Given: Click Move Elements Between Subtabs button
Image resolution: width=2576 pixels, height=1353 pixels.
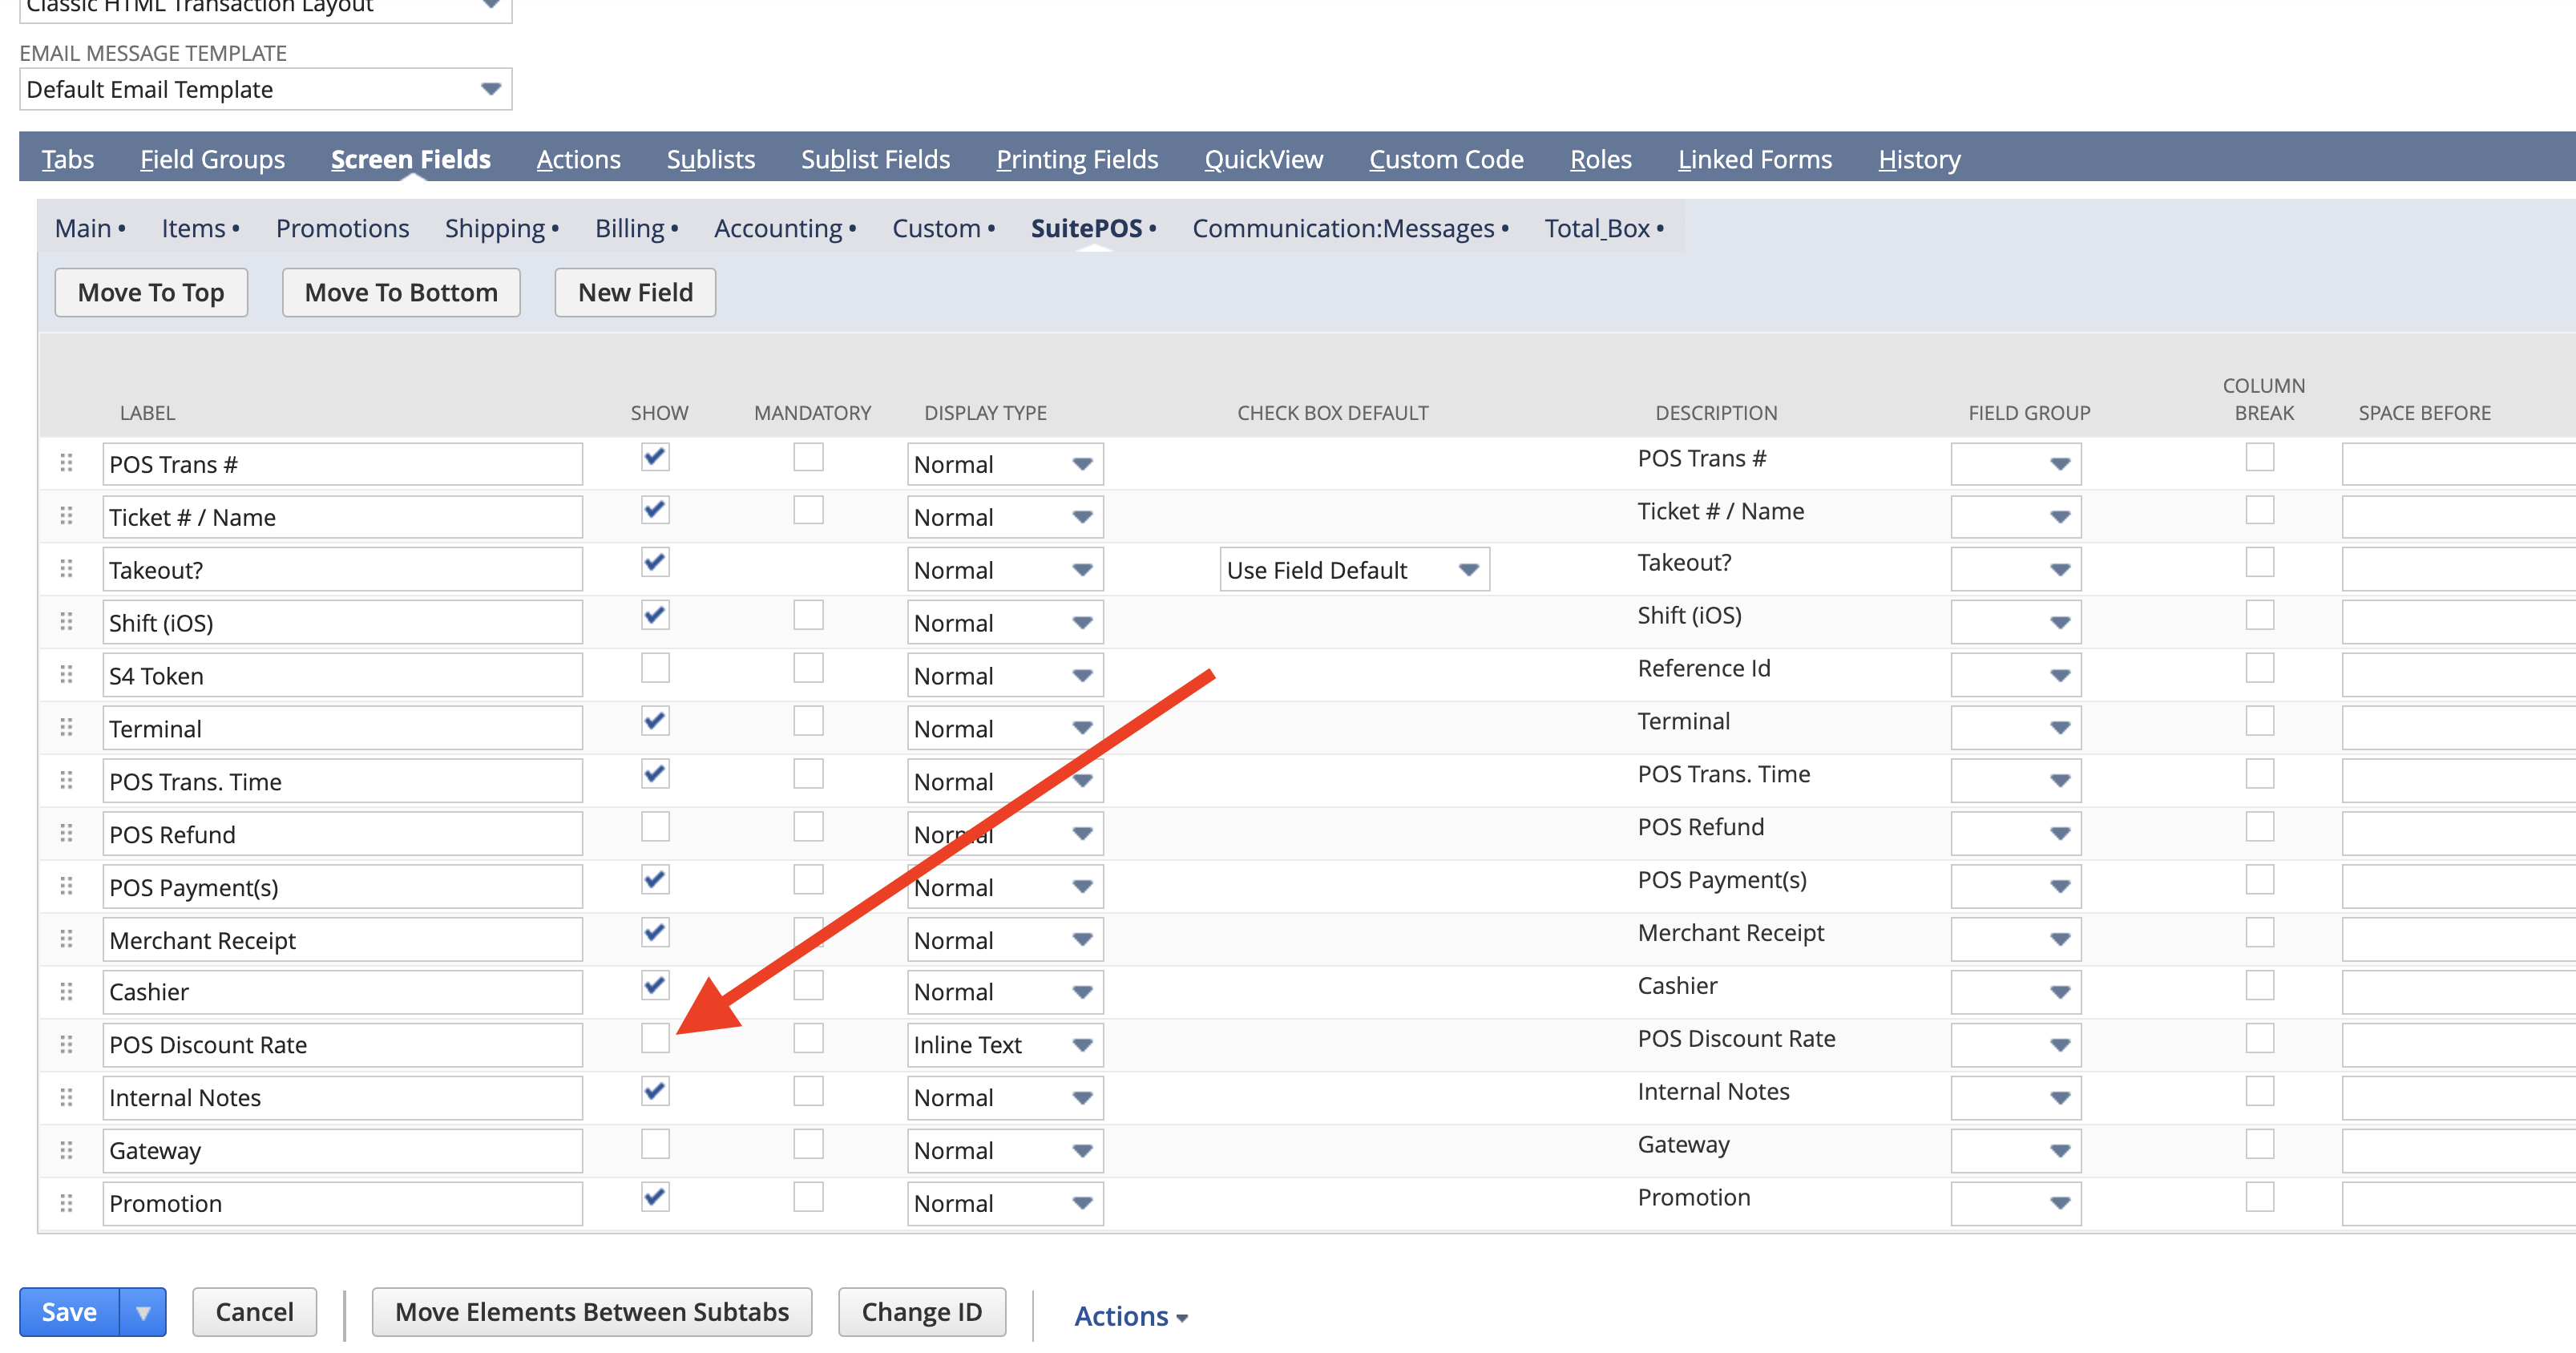Looking at the screenshot, I should [592, 1311].
